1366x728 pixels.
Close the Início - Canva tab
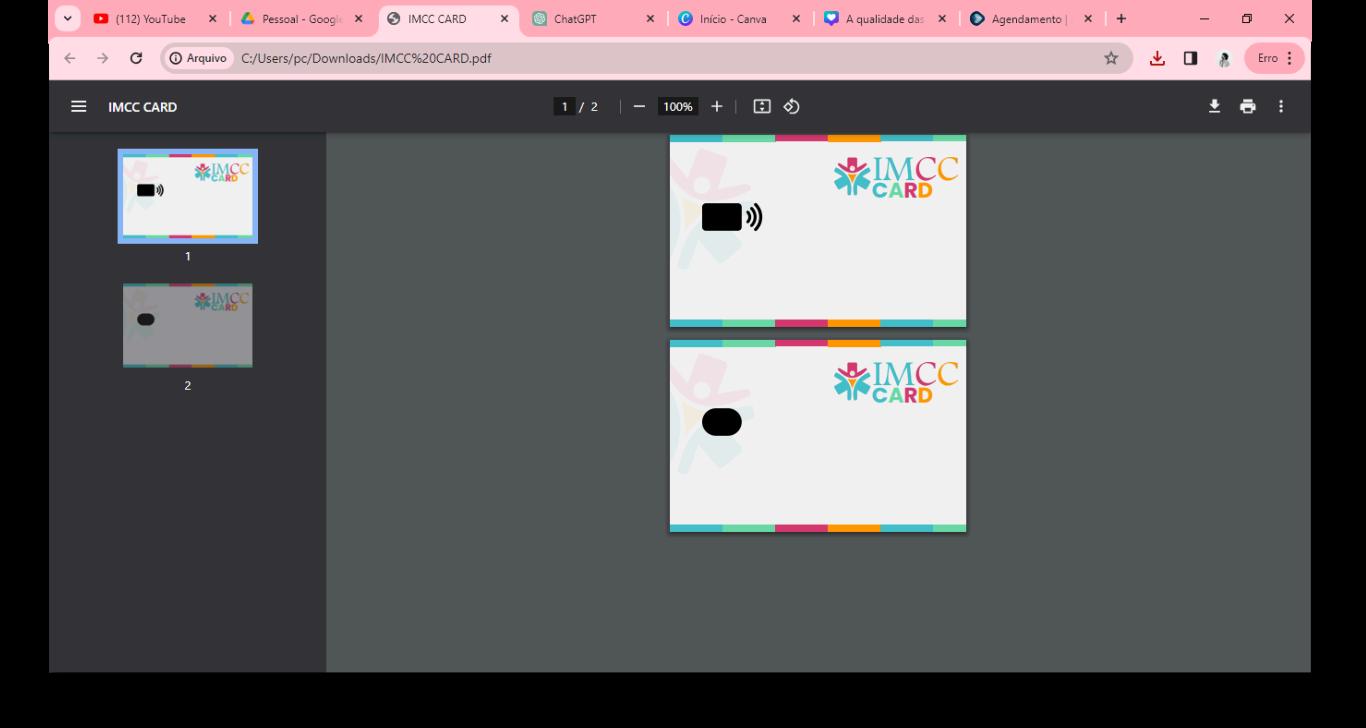[x=796, y=19]
